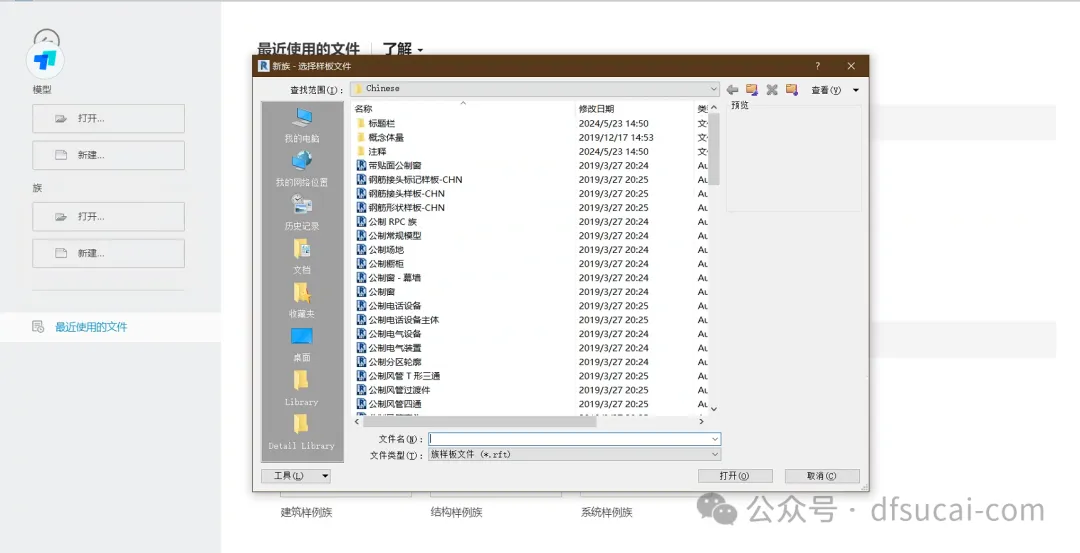Screen dimensions: 1080x553
Task: Open 我的网络位置 in the places sidebar
Action: [x=302, y=169]
